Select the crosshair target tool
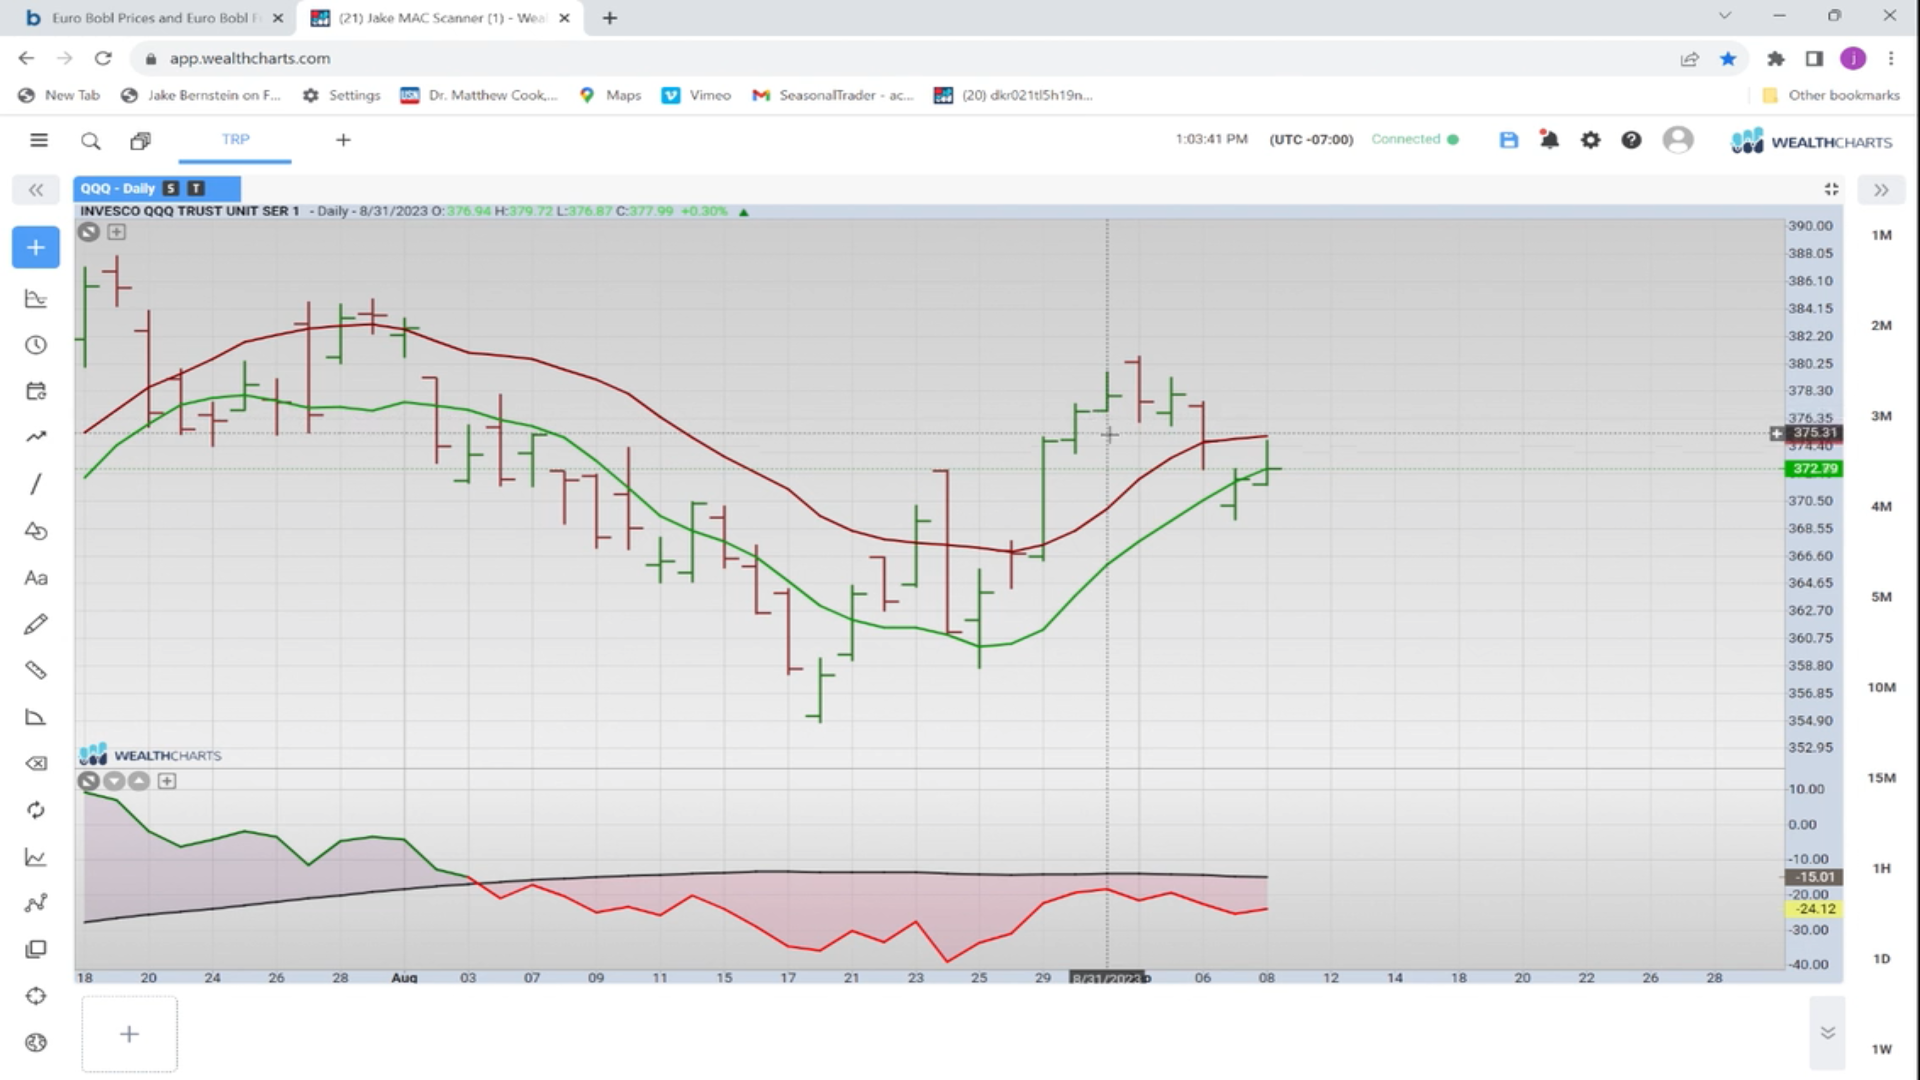Image resolution: width=1920 pixels, height=1080 pixels. click(x=36, y=996)
